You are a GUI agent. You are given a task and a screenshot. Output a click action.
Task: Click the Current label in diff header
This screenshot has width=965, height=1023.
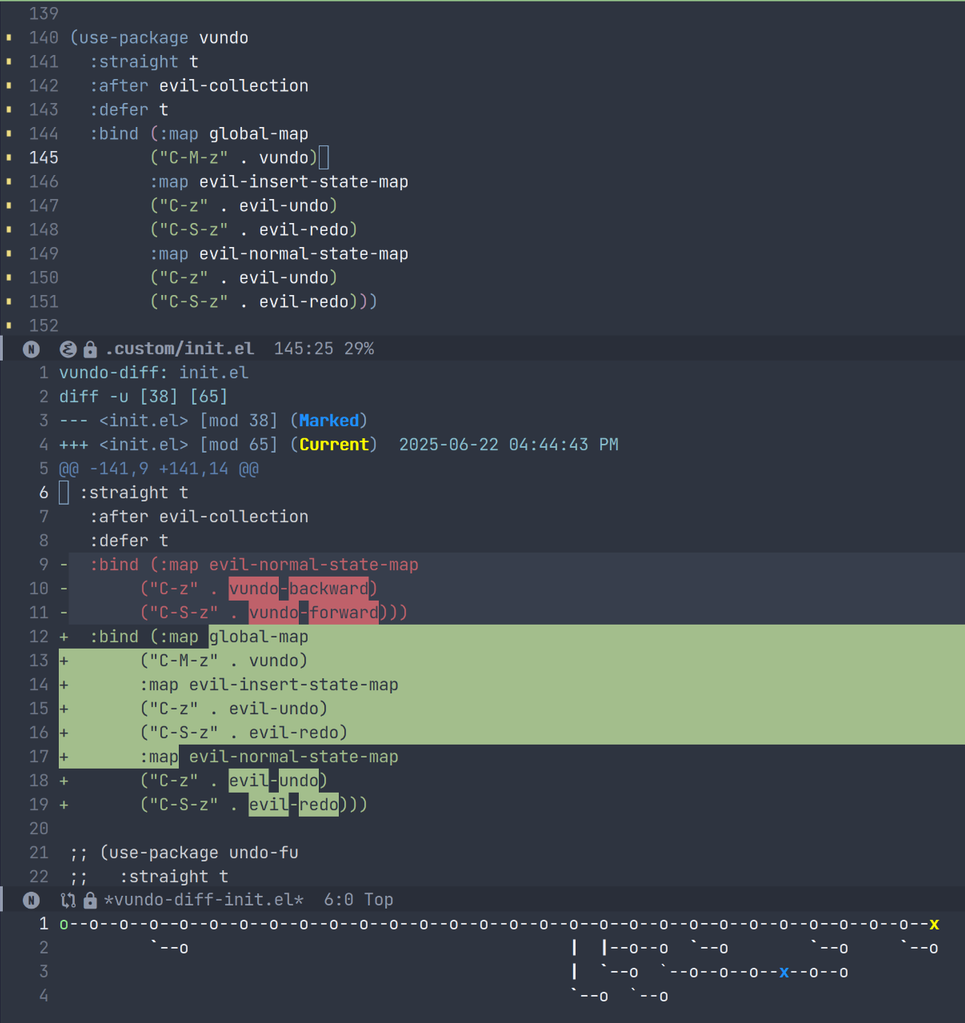click(x=334, y=445)
